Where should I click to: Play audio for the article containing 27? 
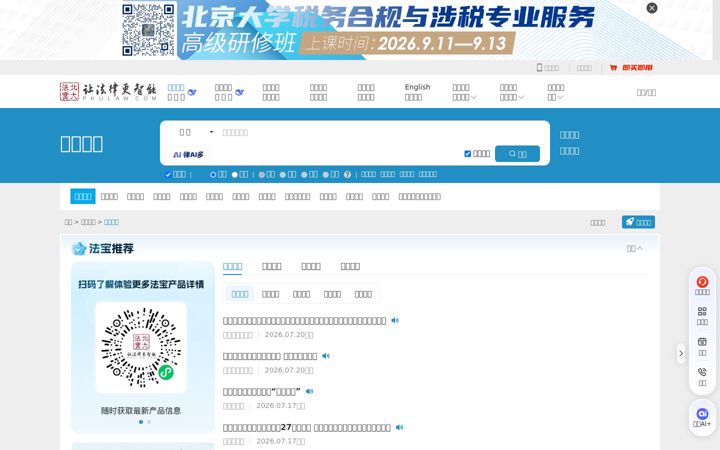[399, 427]
